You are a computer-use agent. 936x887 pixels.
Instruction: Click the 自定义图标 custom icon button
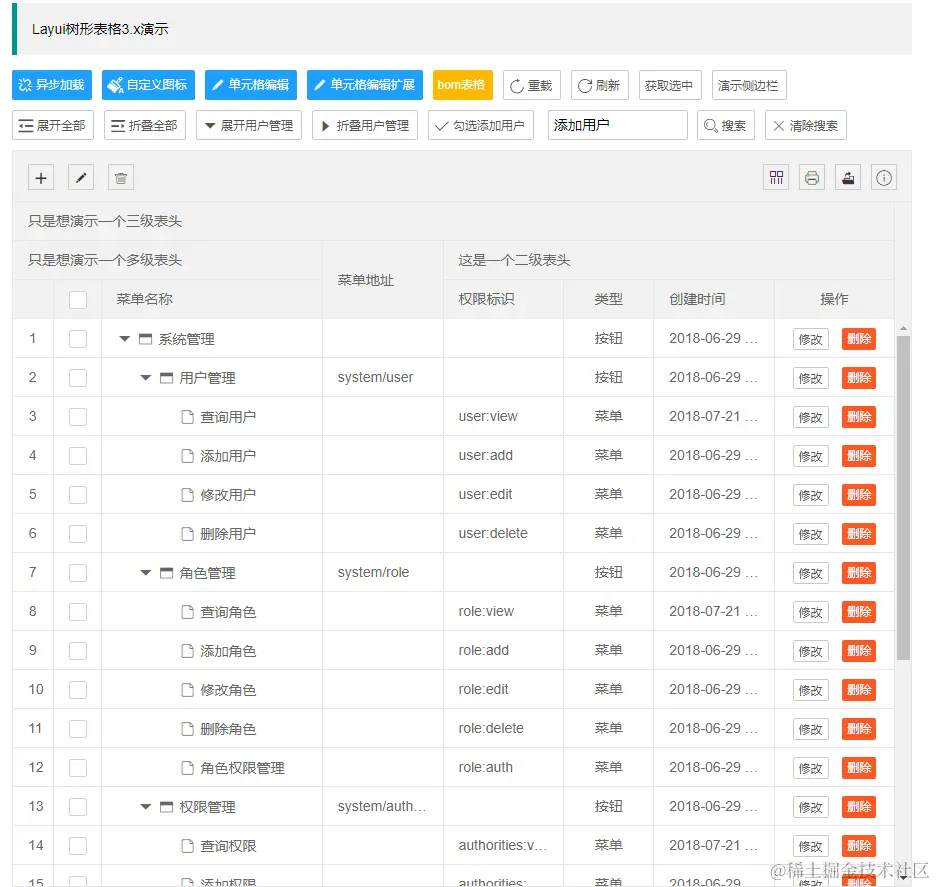[148, 85]
